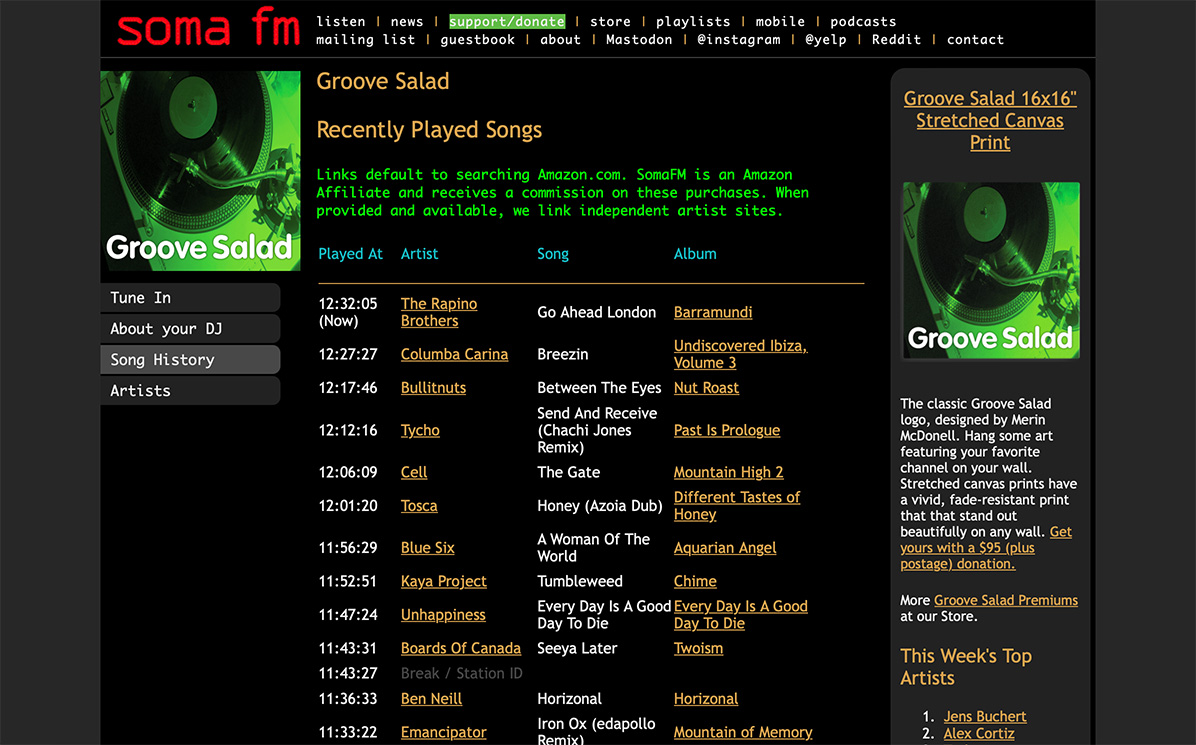Open the Columba Carina artist link
The width and height of the screenshot is (1196, 745).
pyautogui.click(x=455, y=354)
